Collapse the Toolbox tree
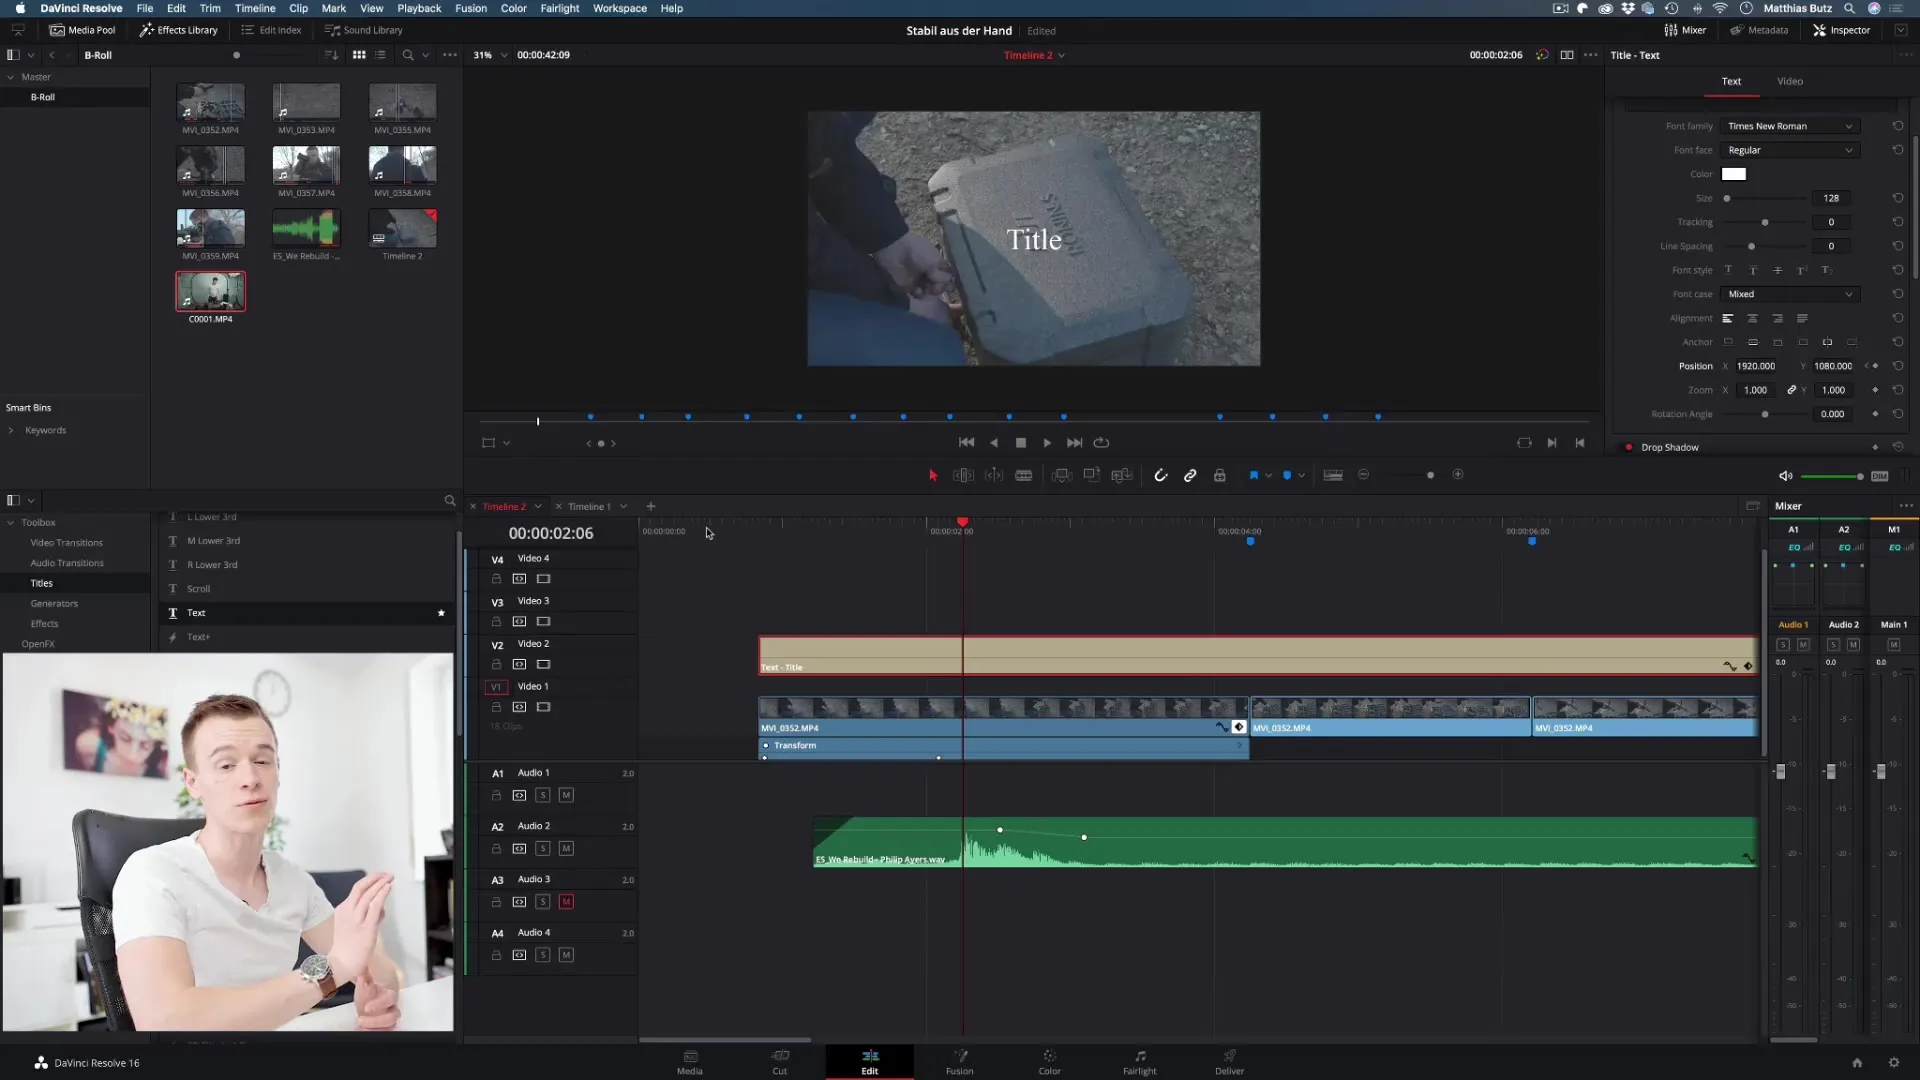Image resolution: width=1920 pixels, height=1080 pixels. click(x=11, y=523)
